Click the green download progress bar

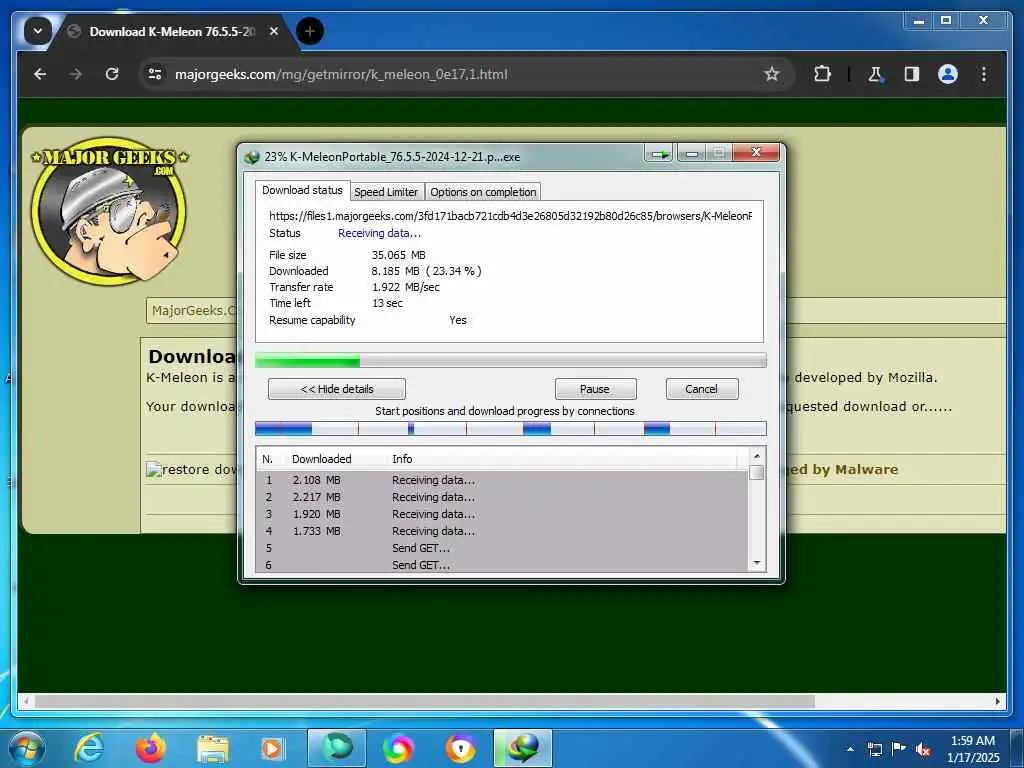[511, 360]
